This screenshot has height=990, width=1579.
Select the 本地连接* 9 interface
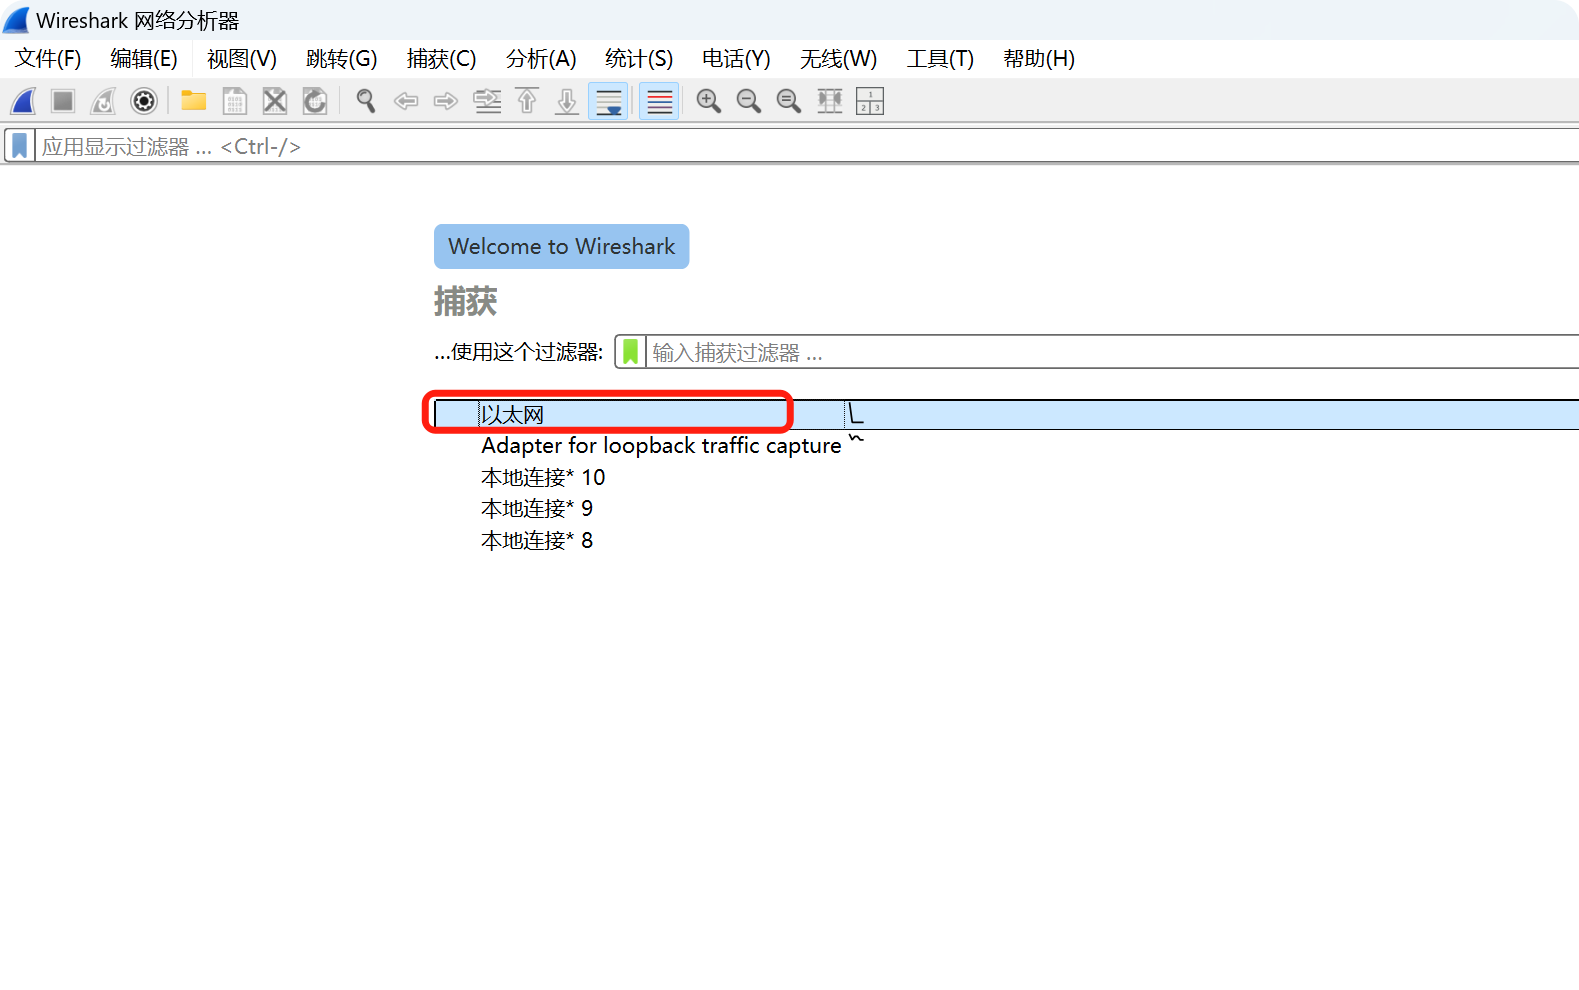(x=537, y=508)
